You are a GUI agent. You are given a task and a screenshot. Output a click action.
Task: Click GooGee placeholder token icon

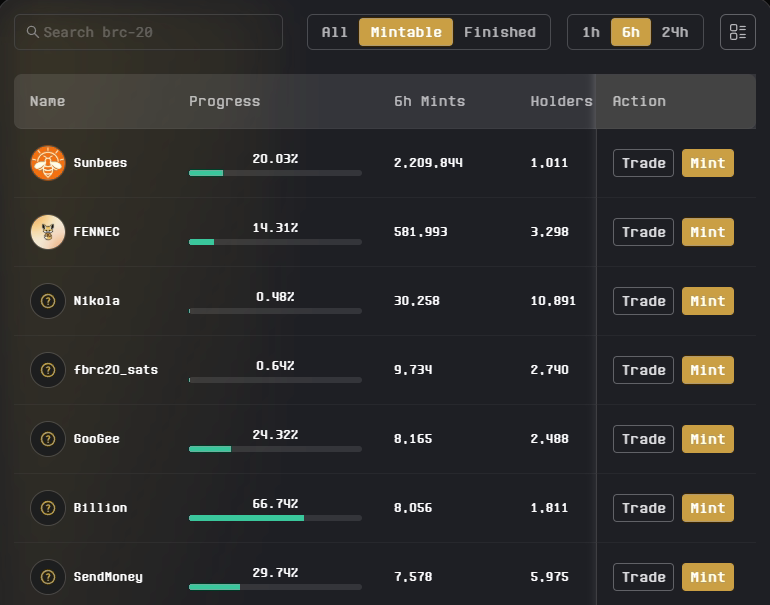point(48,439)
